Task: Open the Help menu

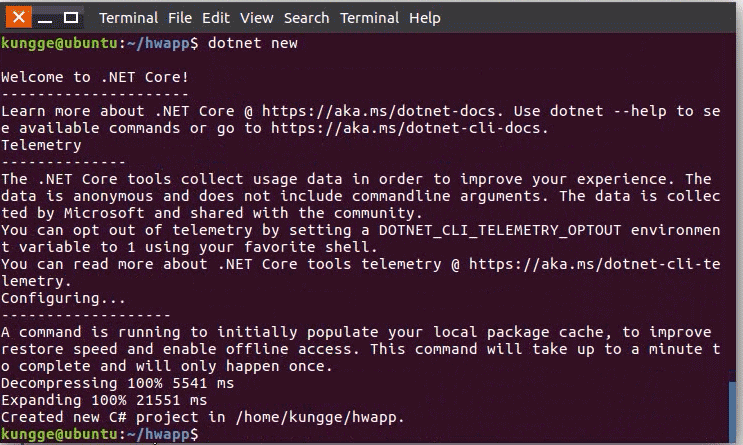Action: tap(424, 18)
